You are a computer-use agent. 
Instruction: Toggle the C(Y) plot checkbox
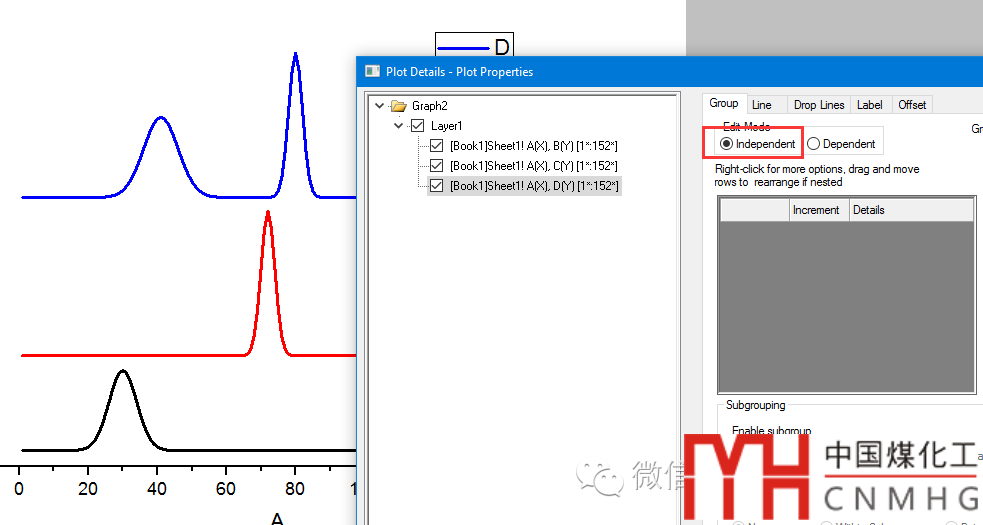coord(436,166)
